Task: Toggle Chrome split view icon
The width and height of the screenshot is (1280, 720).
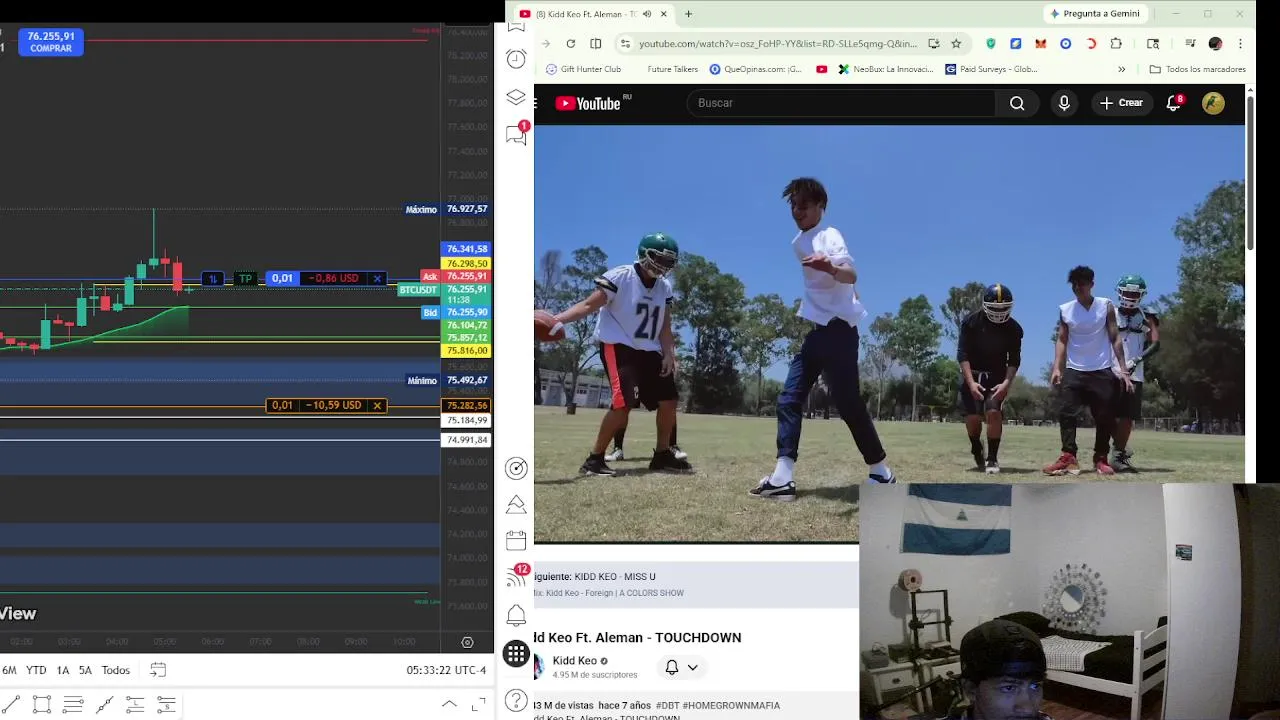Action: click(x=596, y=43)
